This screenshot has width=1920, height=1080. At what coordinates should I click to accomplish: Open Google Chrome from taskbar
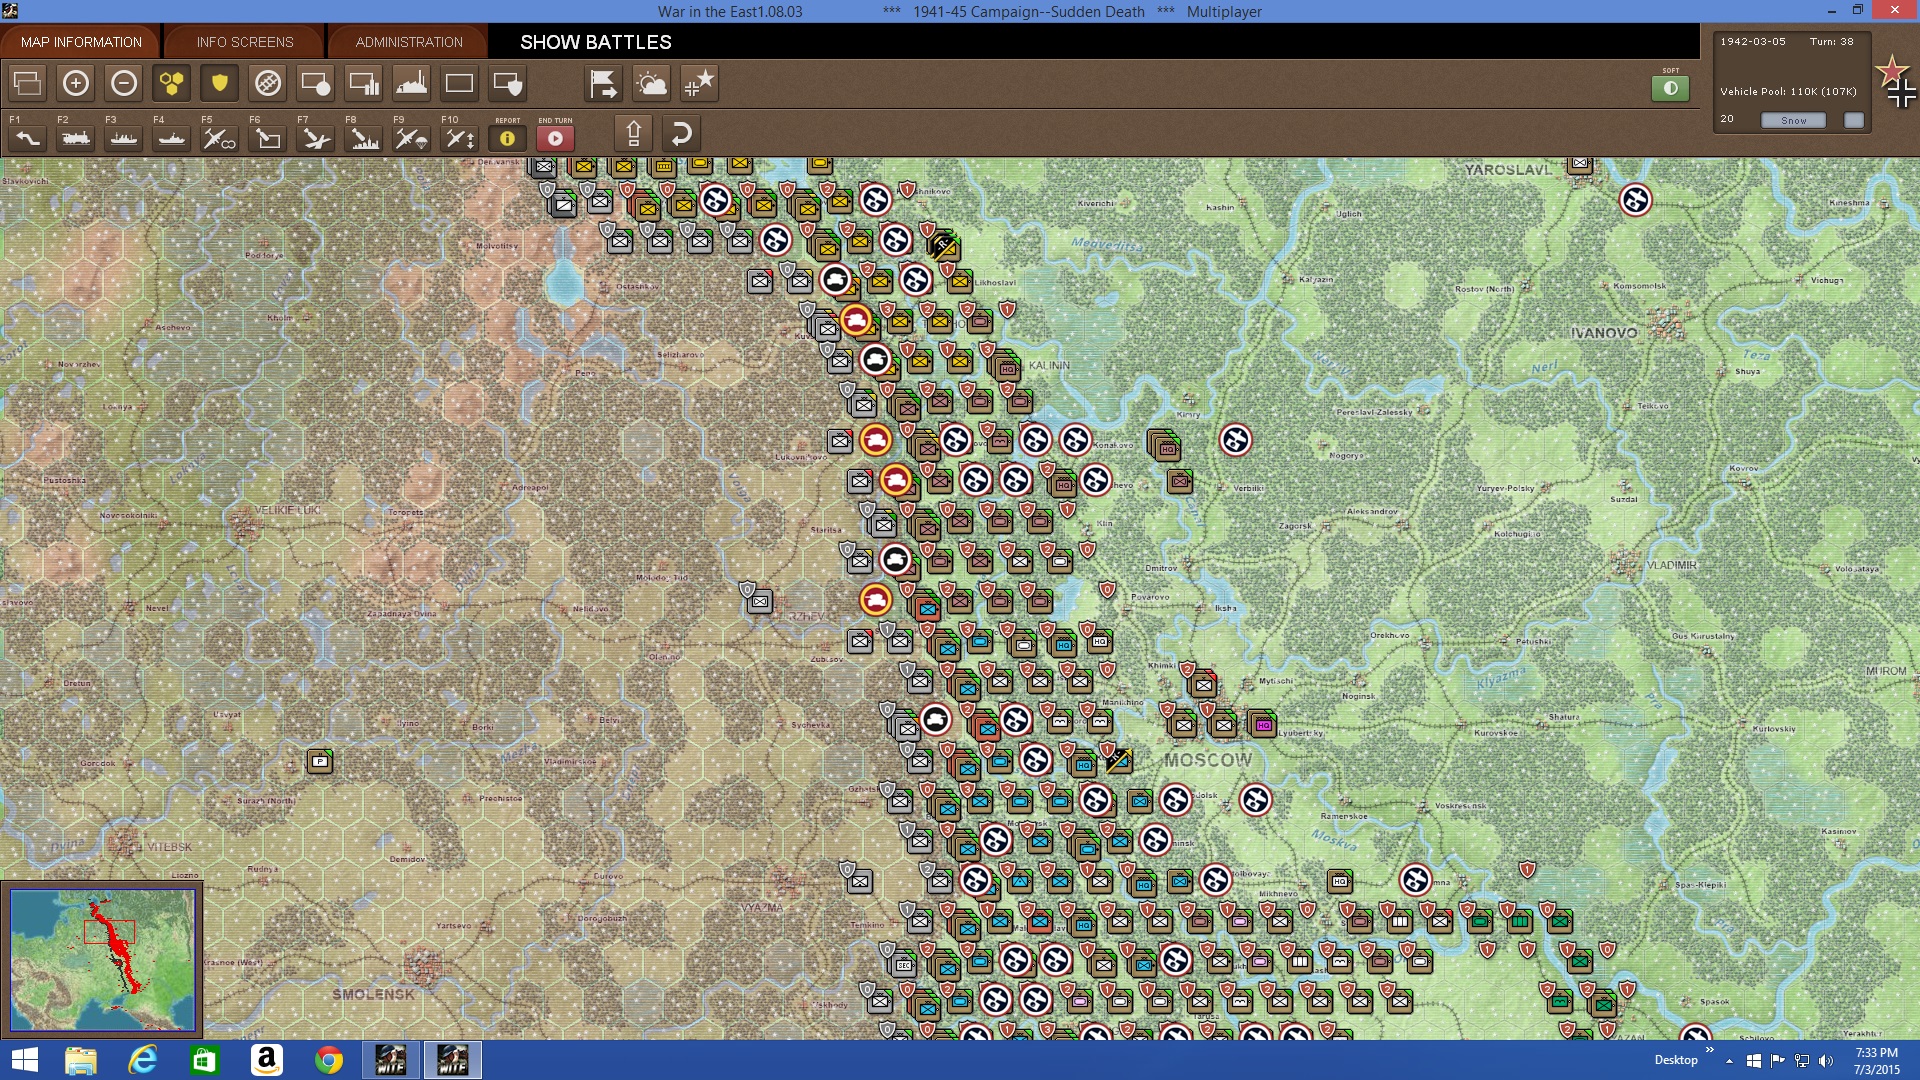tap(329, 1060)
